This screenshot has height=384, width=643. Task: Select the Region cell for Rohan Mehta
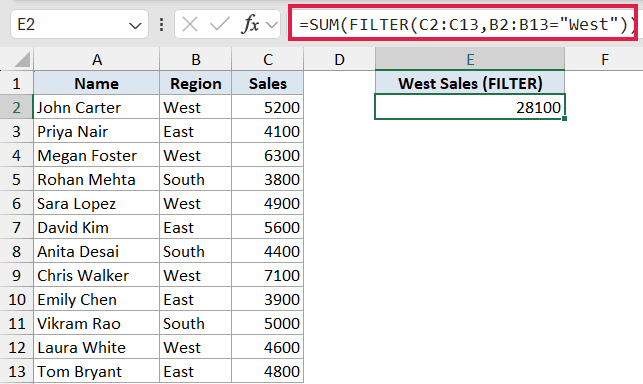tap(196, 179)
